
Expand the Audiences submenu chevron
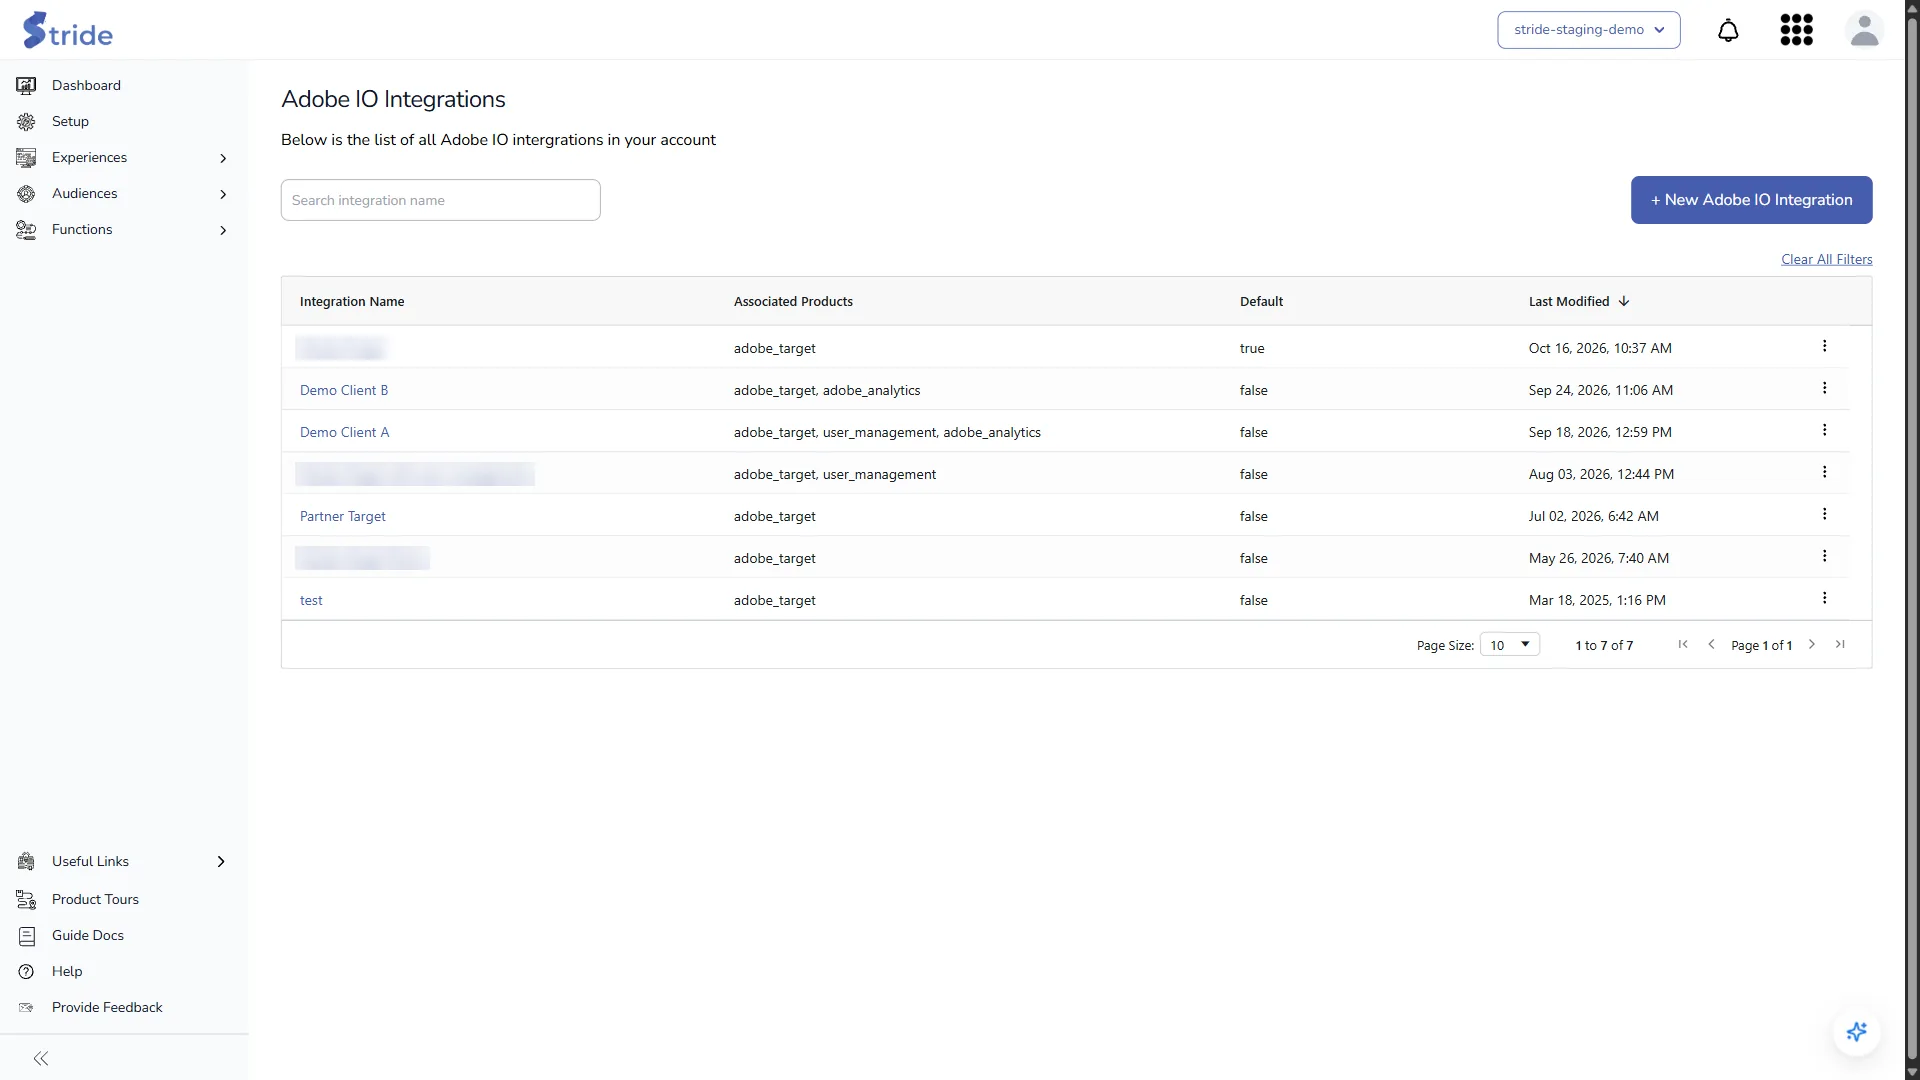pyautogui.click(x=223, y=194)
